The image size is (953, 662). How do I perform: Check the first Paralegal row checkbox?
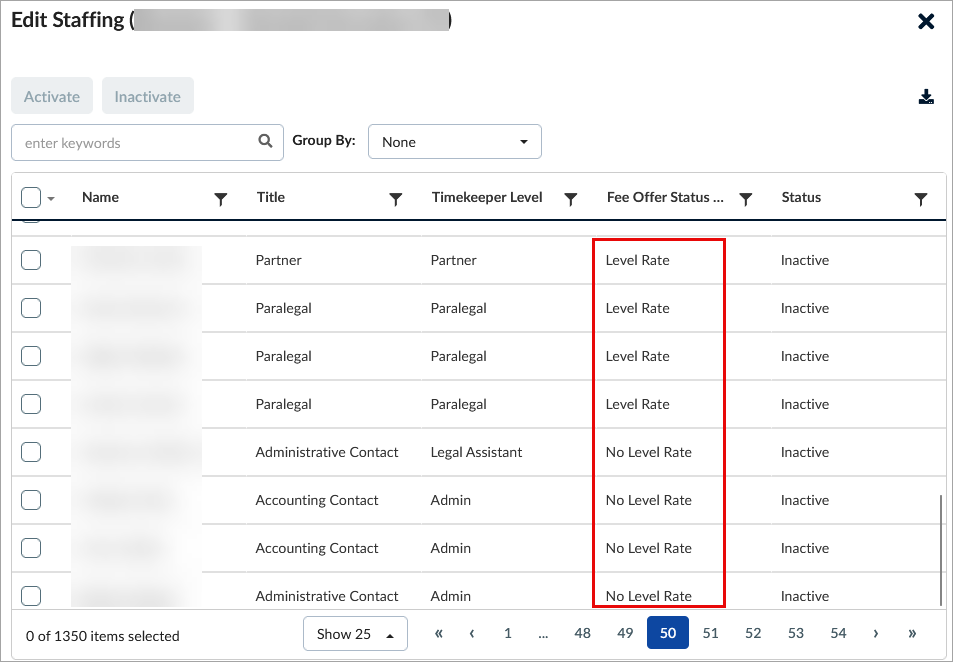[31, 308]
